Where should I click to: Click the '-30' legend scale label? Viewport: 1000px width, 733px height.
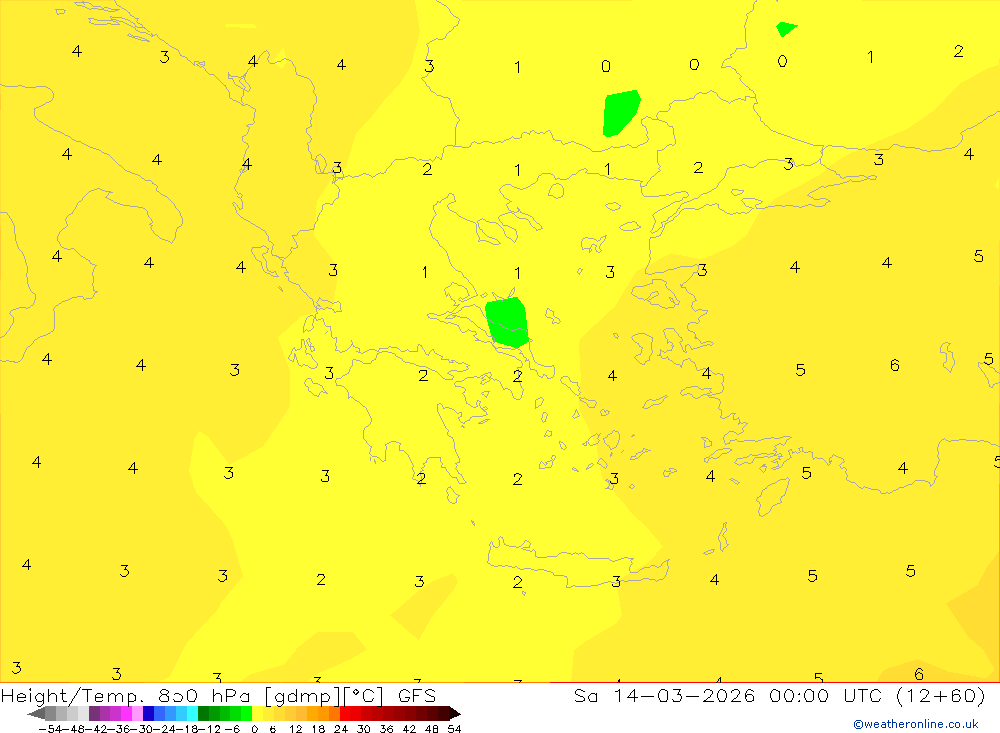pos(142,729)
